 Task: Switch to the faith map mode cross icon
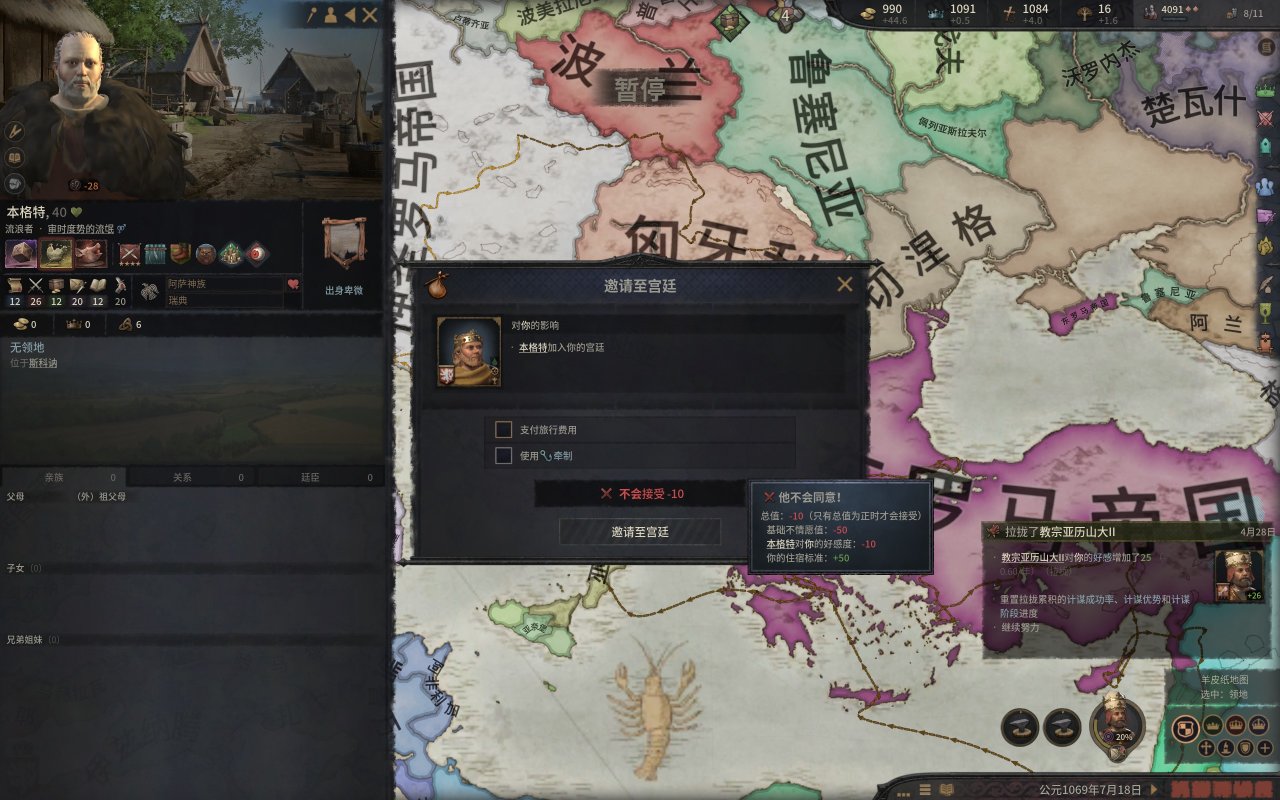click(x=1206, y=748)
